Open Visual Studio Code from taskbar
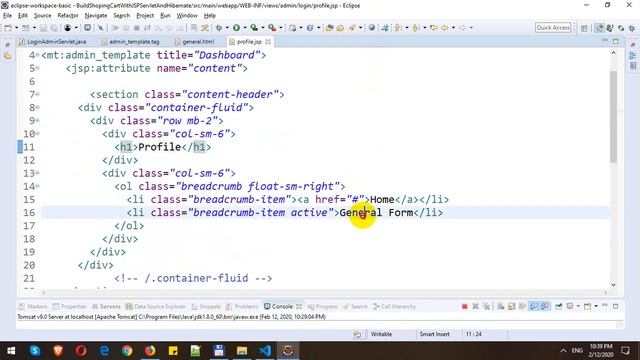Image resolution: width=640 pixels, height=360 pixels. (x=265, y=351)
